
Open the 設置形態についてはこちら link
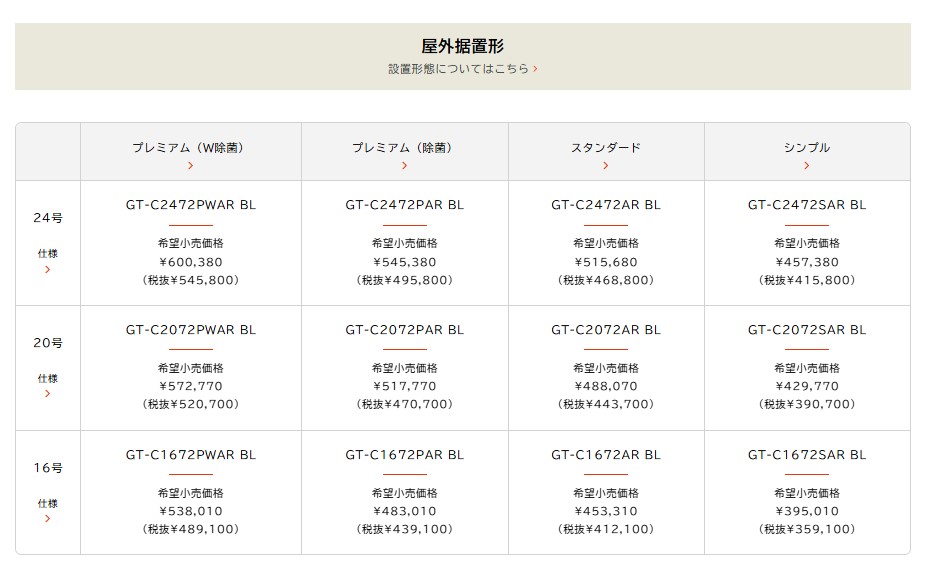pos(458,70)
